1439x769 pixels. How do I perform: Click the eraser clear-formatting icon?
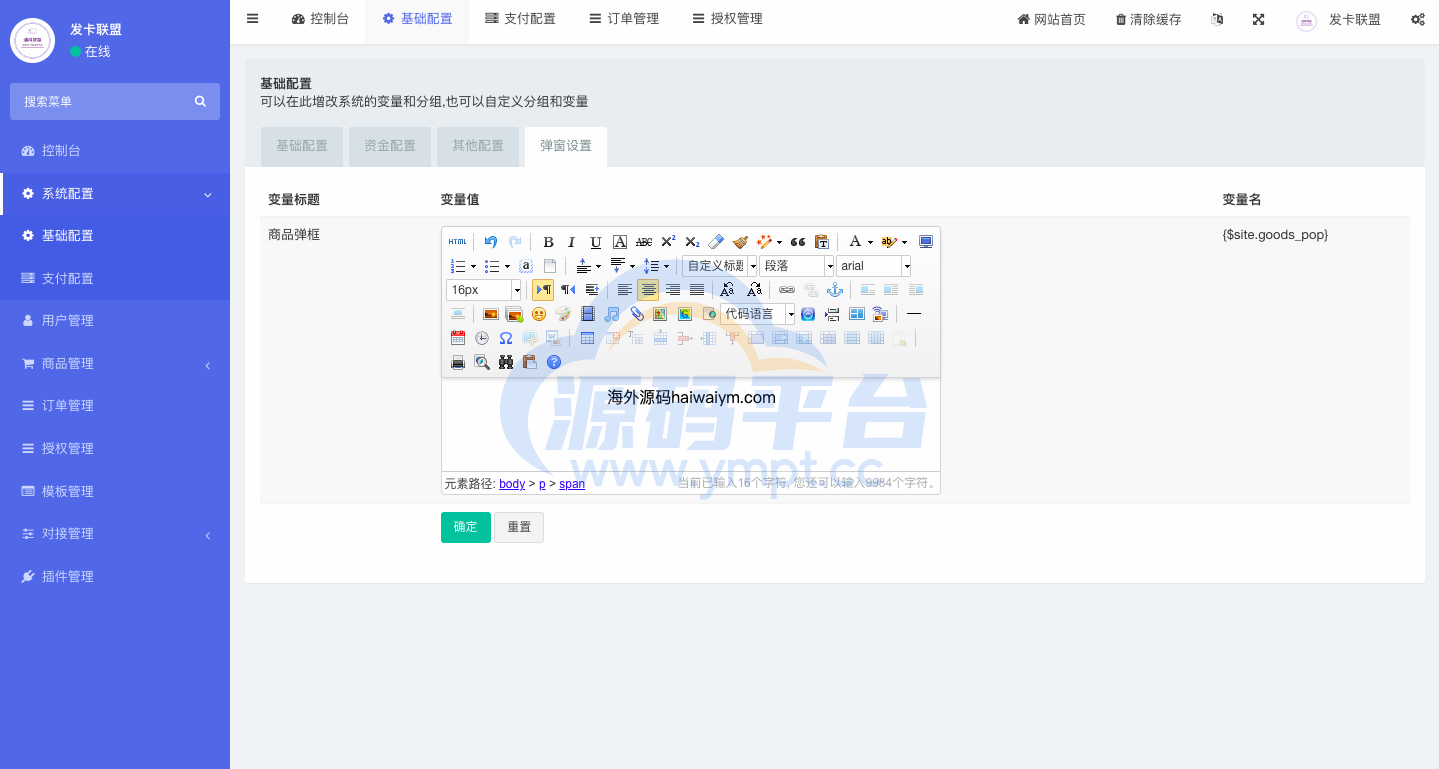pyautogui.click(x=715, y=242)
